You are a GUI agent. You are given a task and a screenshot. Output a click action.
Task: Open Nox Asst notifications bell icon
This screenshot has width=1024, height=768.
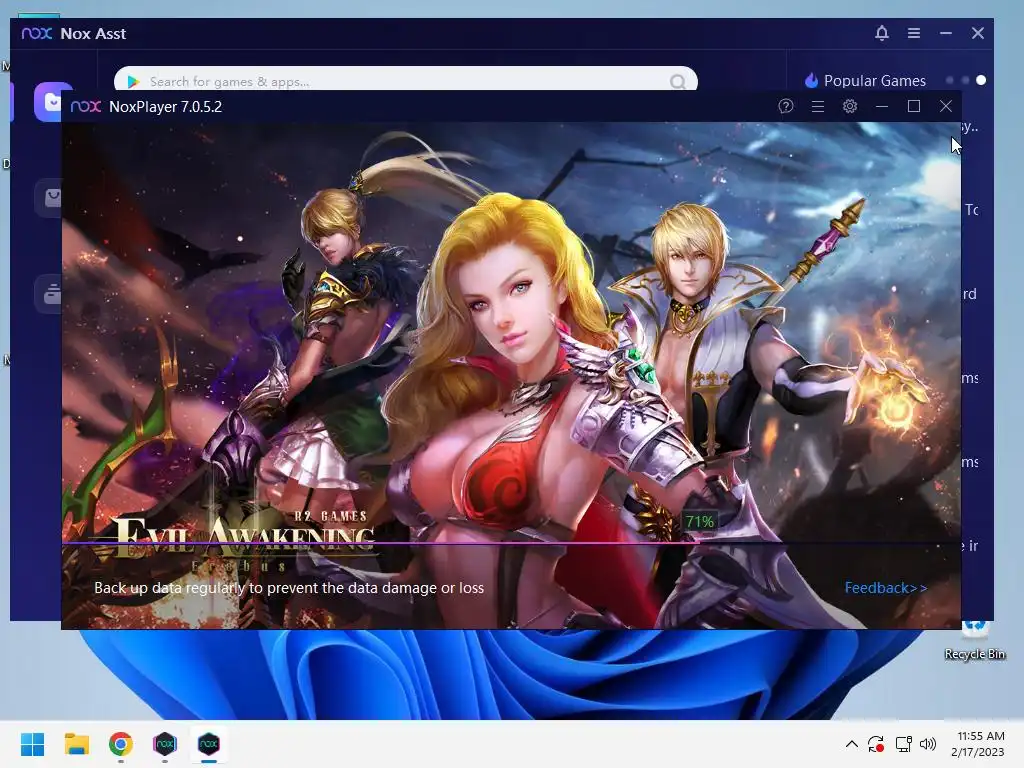[x=882, y=33]
